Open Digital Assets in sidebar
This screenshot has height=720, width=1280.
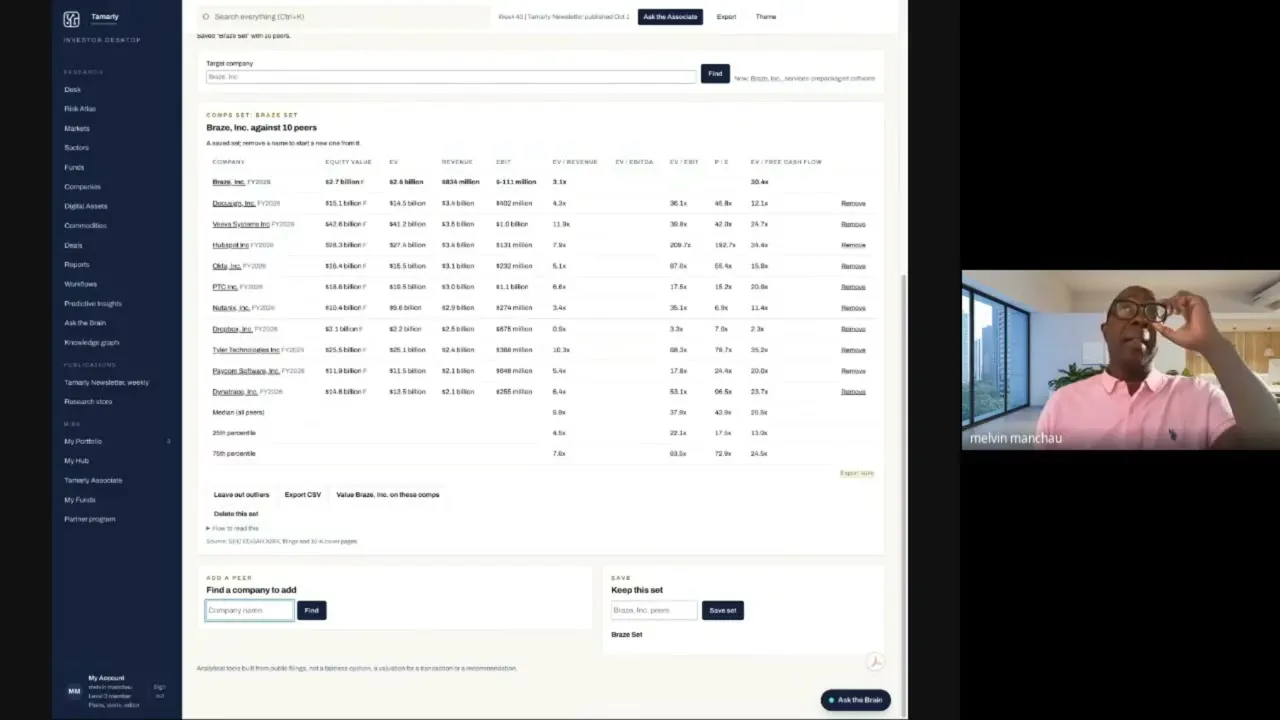pos(86,206)
